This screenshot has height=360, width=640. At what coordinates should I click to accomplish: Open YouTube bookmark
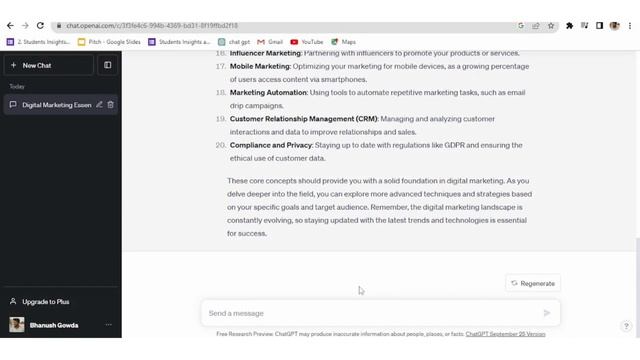pyautogui.click(x=307, y=42)
